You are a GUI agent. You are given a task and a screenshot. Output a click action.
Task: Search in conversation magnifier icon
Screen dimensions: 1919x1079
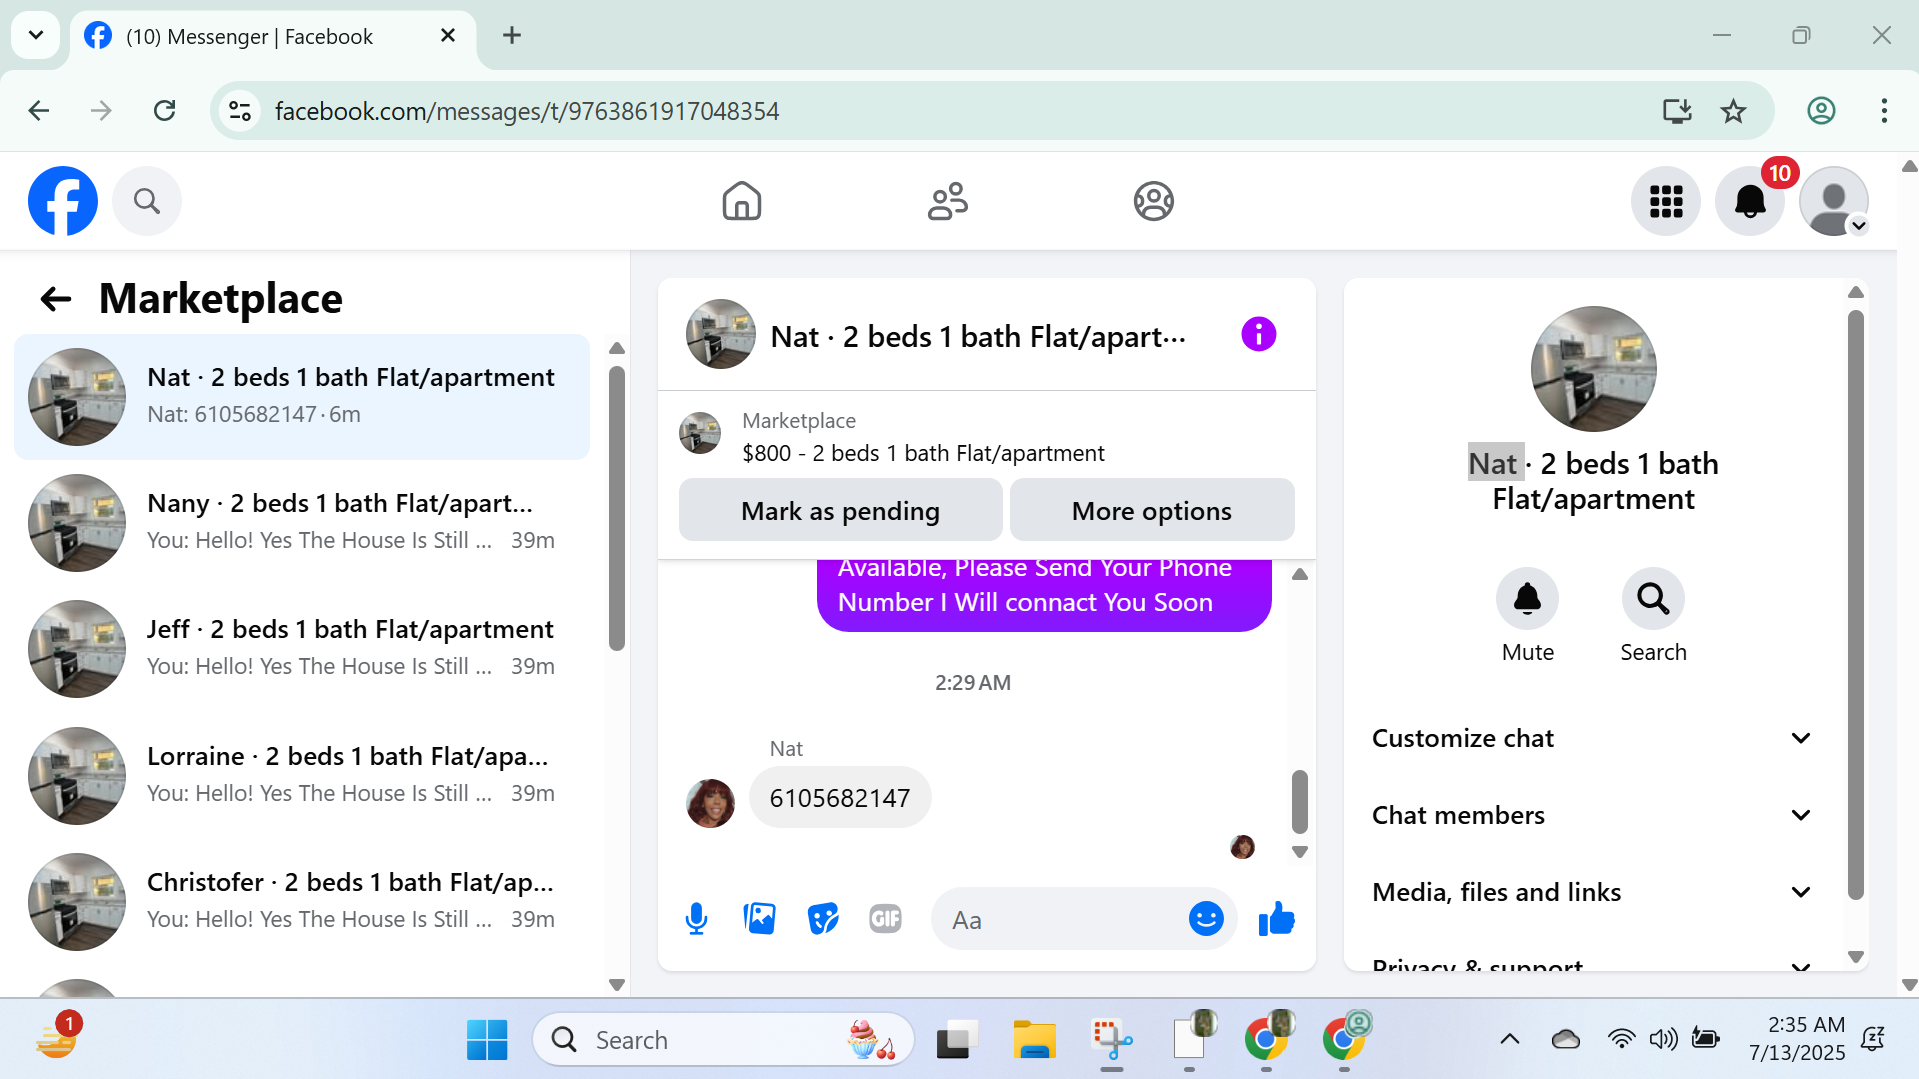(1653, 599)
